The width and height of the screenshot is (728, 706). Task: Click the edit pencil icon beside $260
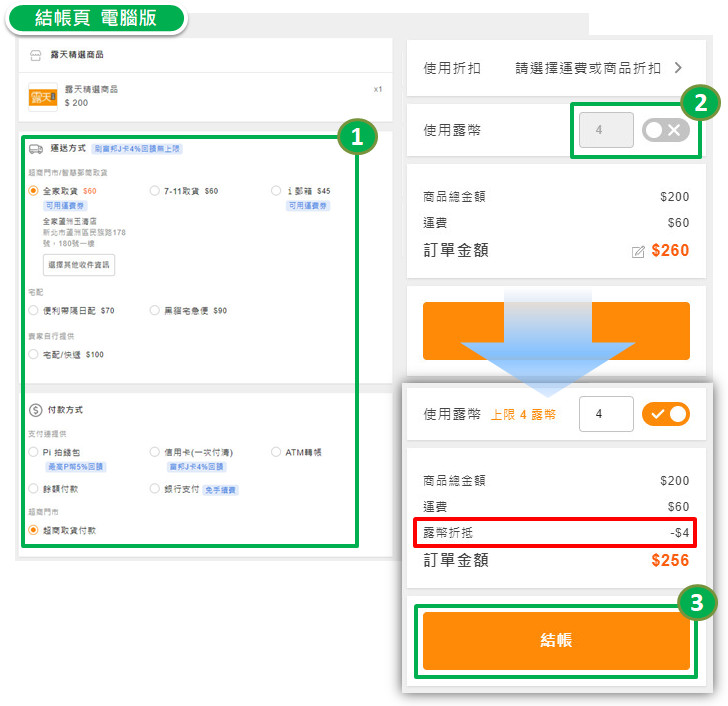tap(638, 252)
